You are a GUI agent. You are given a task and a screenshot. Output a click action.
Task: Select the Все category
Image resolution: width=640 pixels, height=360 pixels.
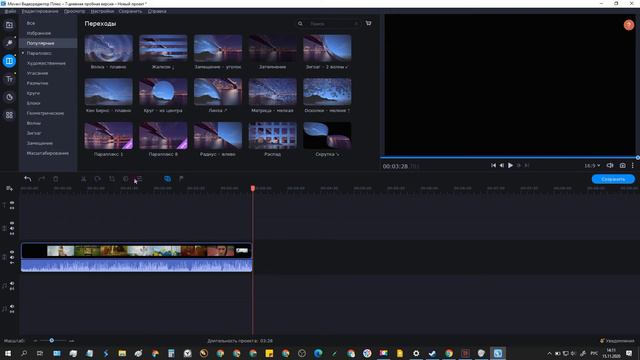click(31, 23)
